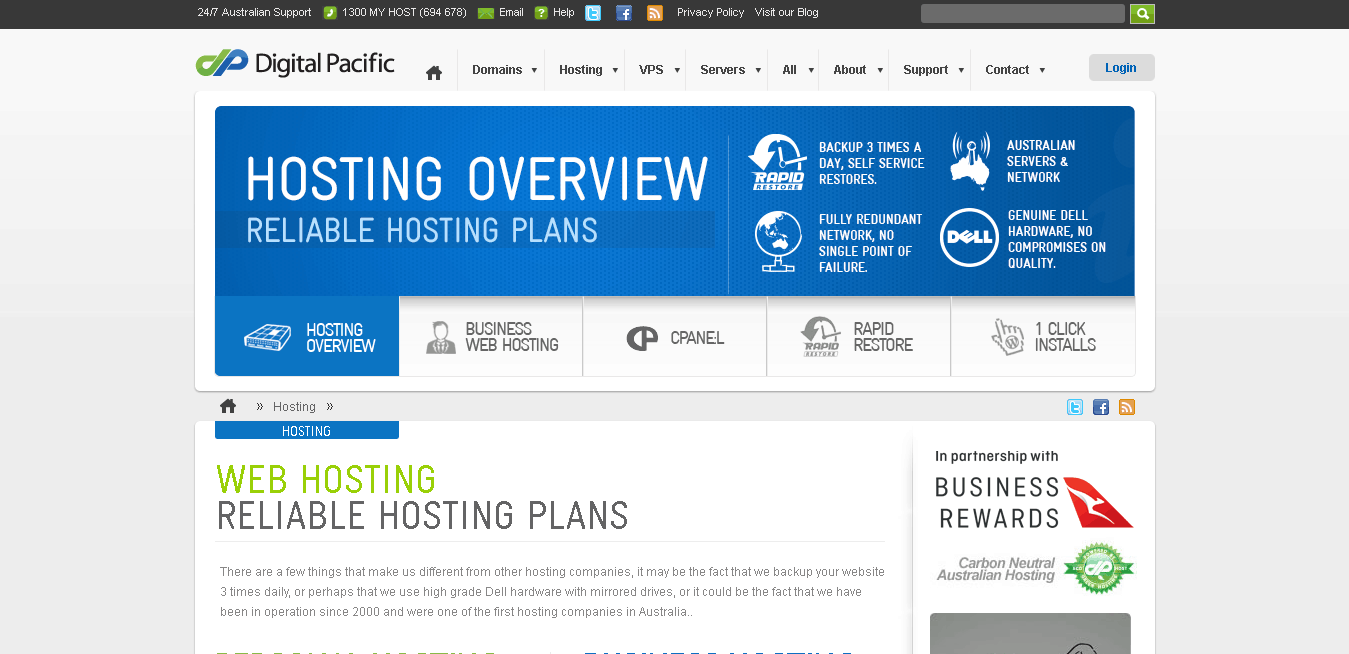Open Facebook icon beside the breadcrumb
1349x654 pixels.
tap(1101, 407)
